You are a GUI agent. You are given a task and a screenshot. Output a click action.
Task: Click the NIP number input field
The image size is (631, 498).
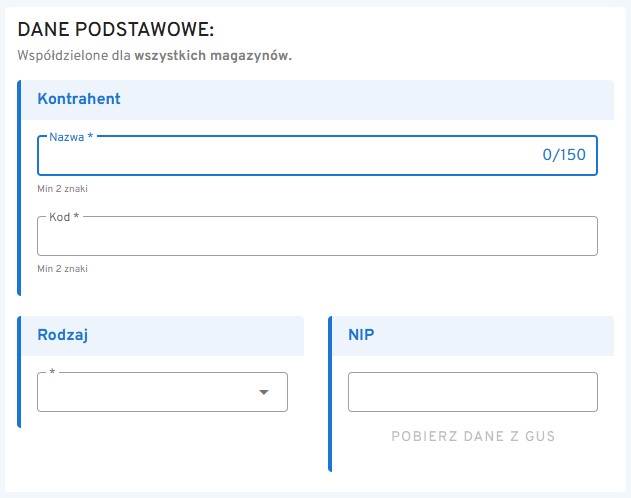472,392
